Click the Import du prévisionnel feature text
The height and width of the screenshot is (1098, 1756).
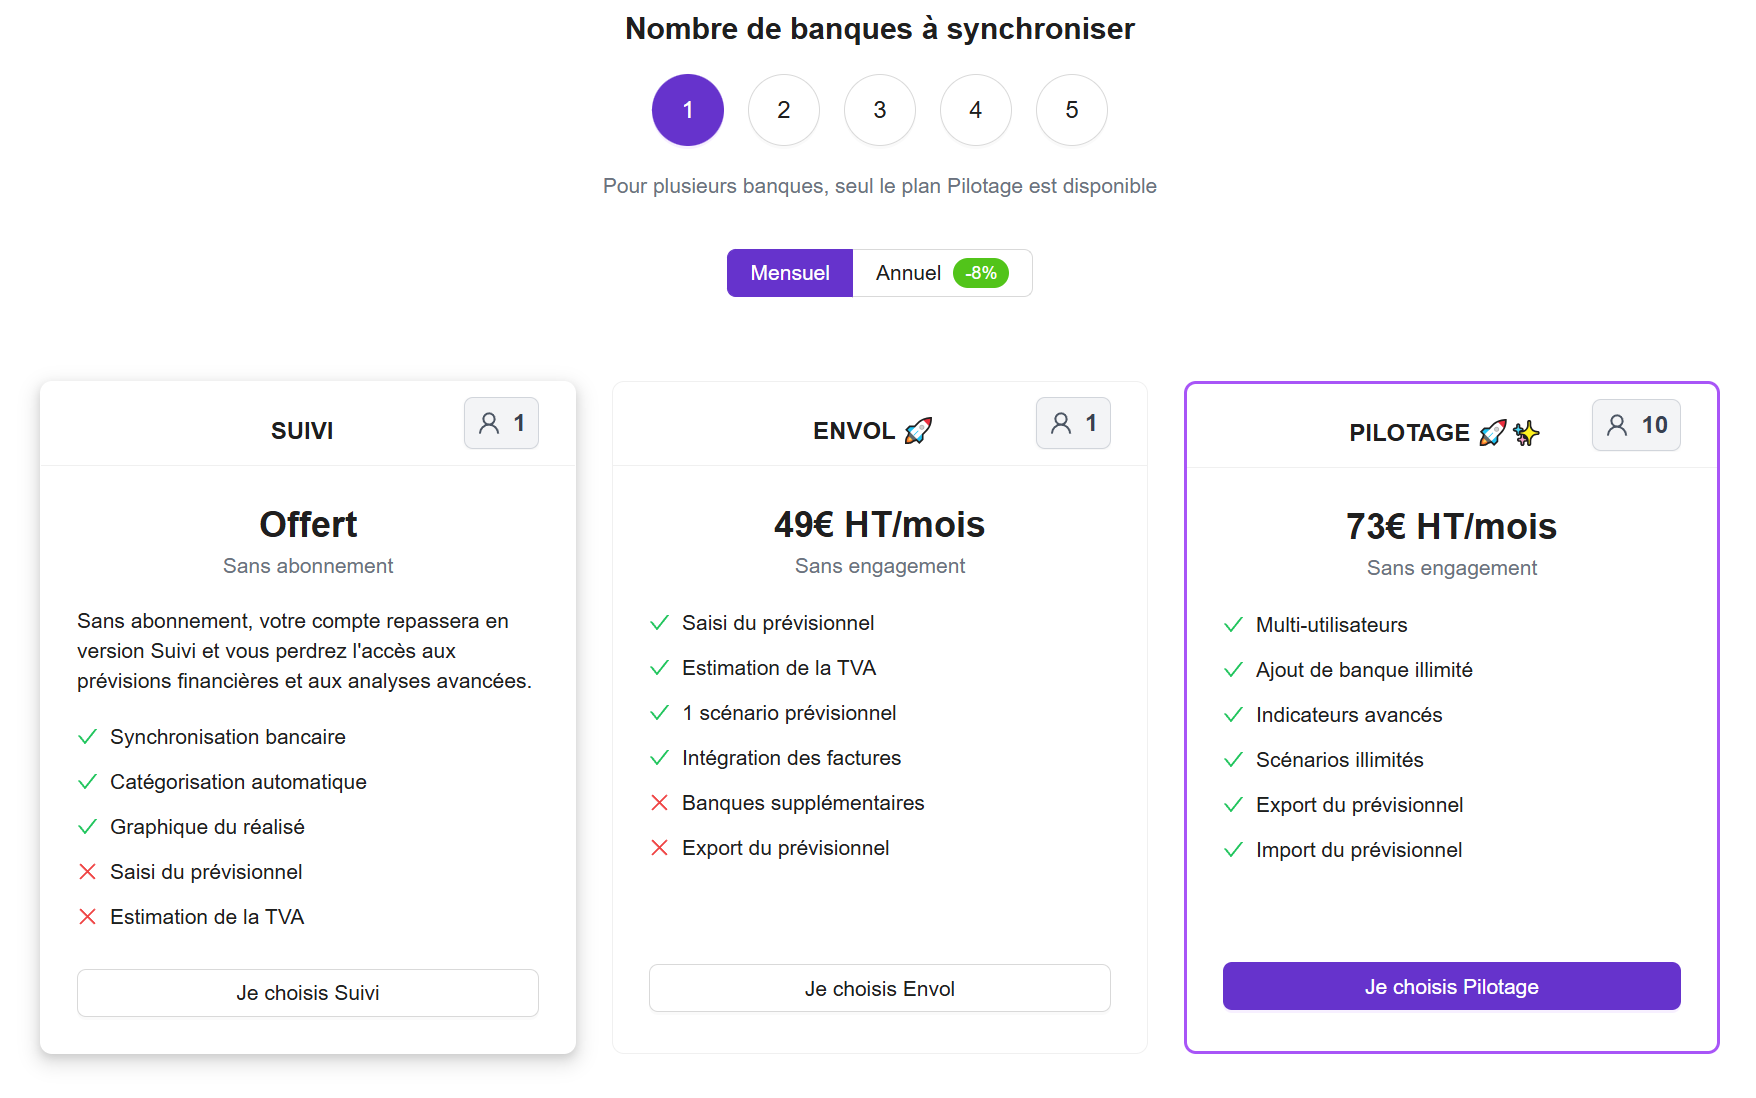coord(1359,850)
